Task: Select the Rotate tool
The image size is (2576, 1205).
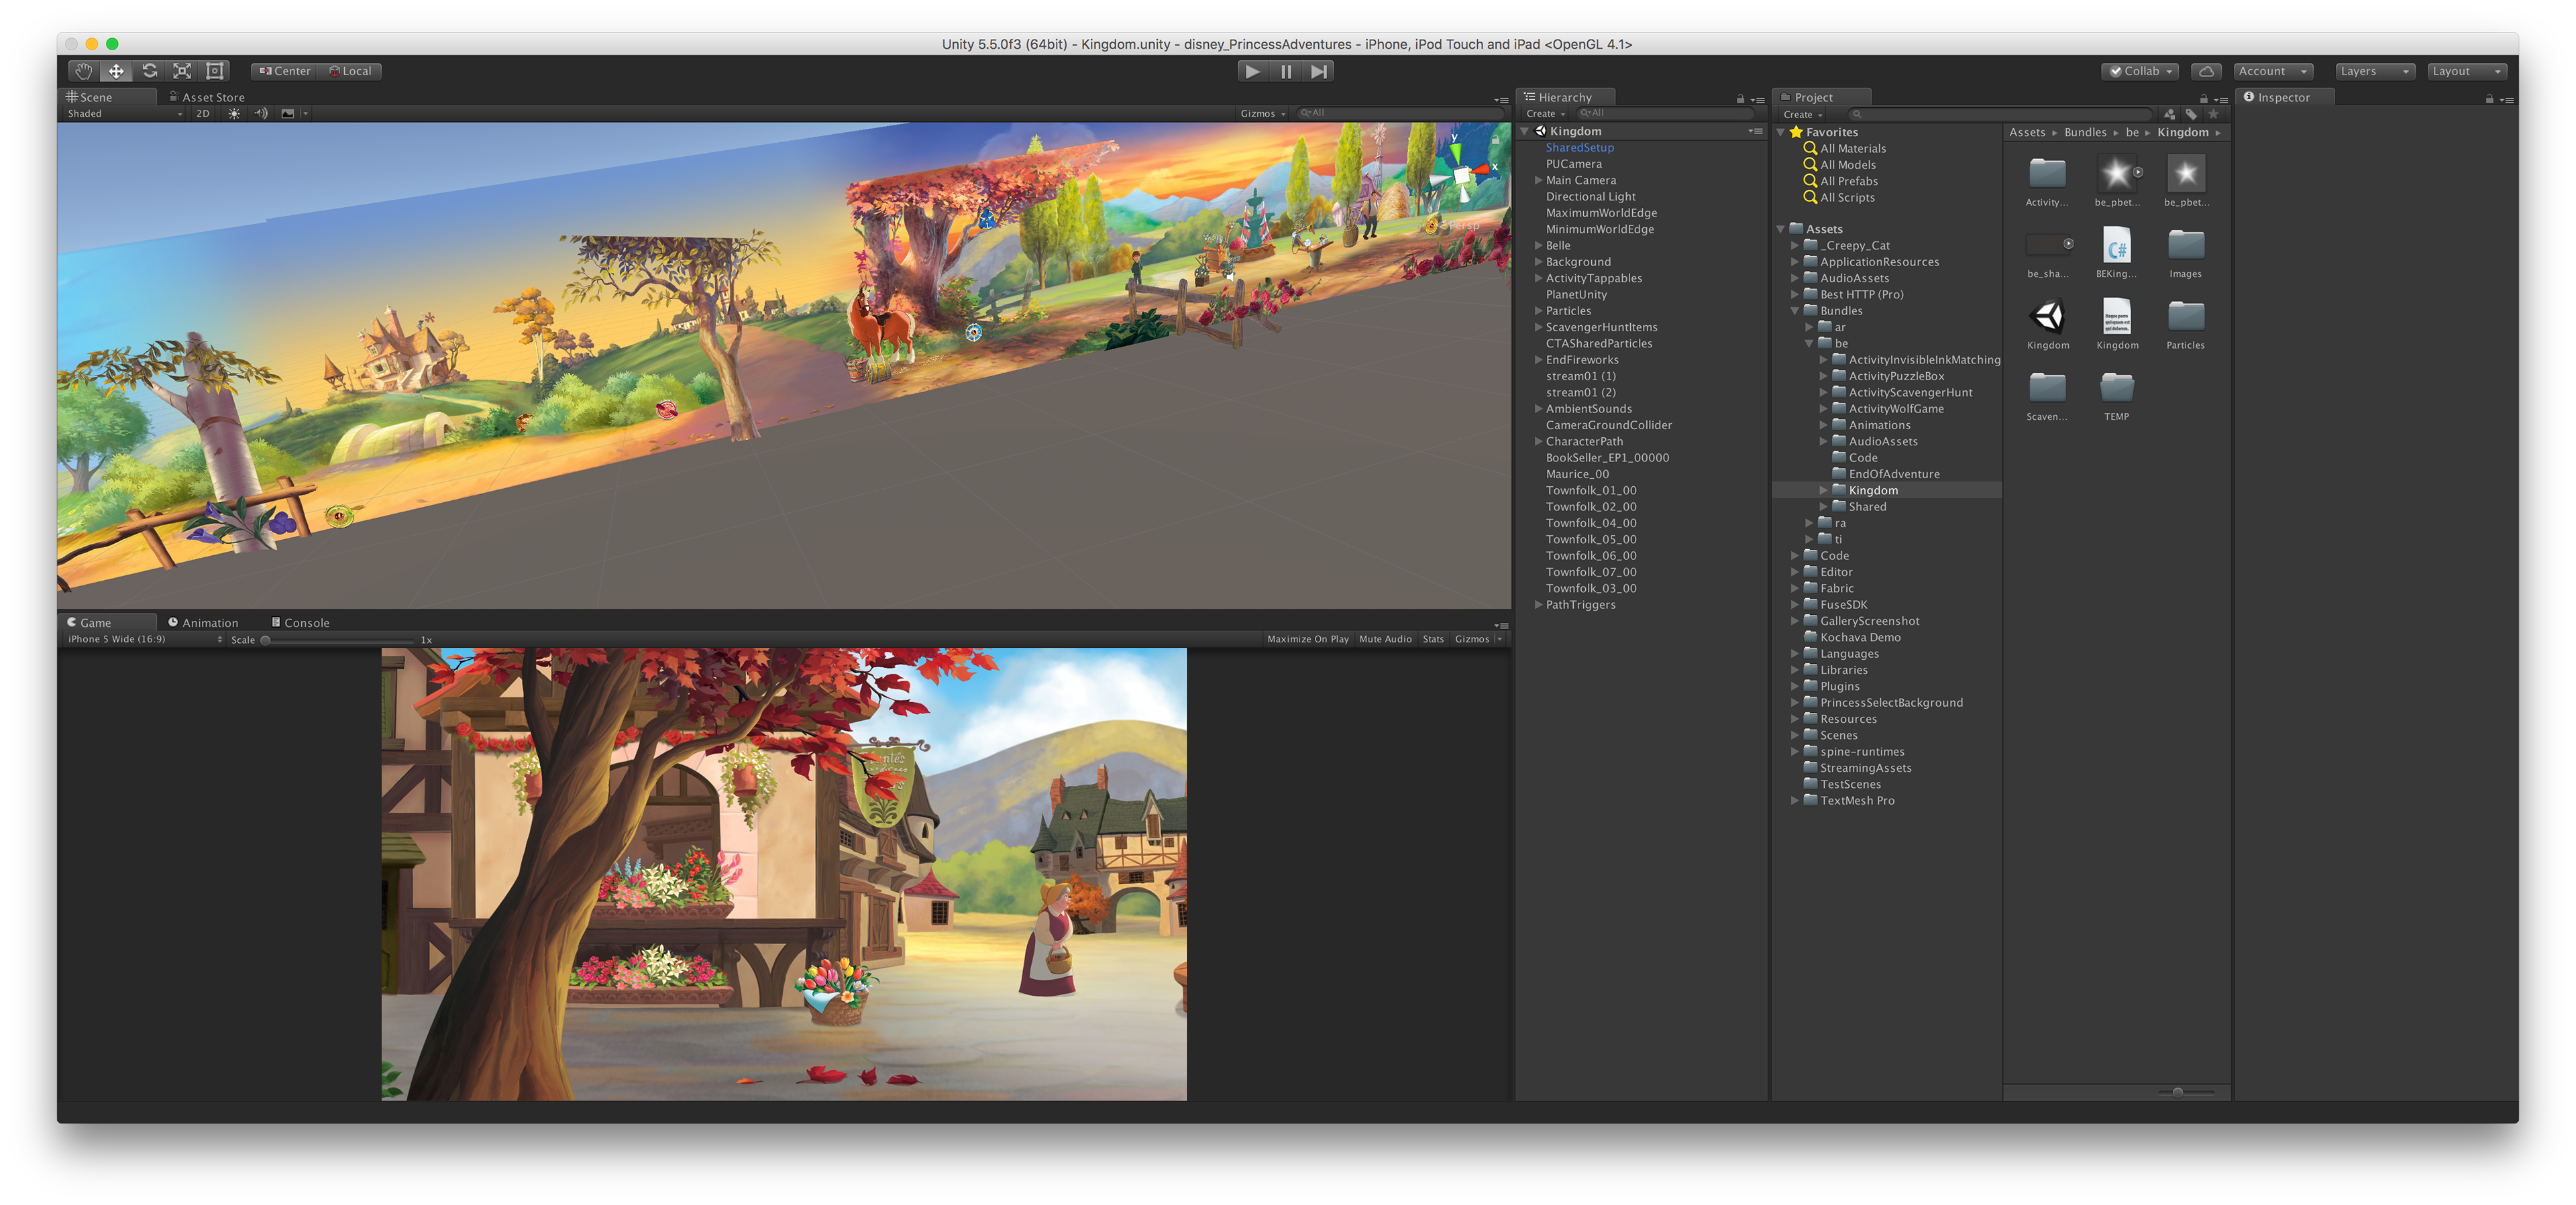Action: [x=150, y=71]
